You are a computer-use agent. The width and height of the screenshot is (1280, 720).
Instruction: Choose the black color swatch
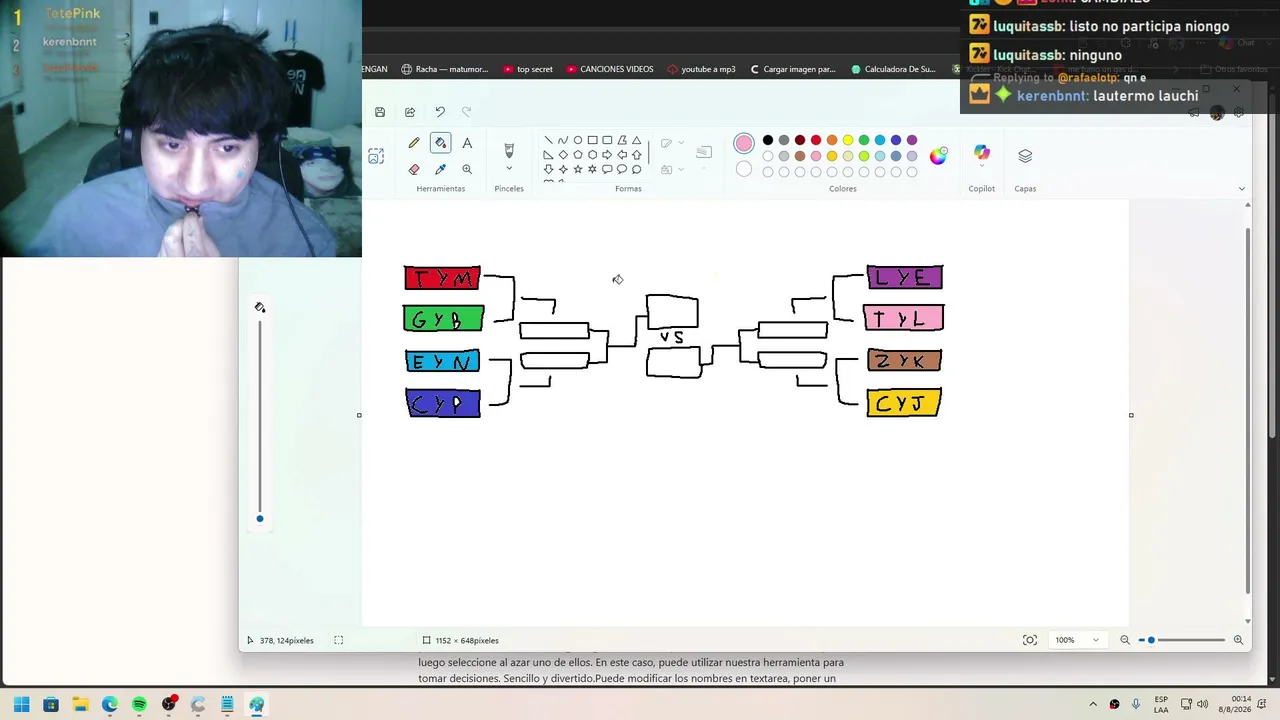[x=768, y=140]
